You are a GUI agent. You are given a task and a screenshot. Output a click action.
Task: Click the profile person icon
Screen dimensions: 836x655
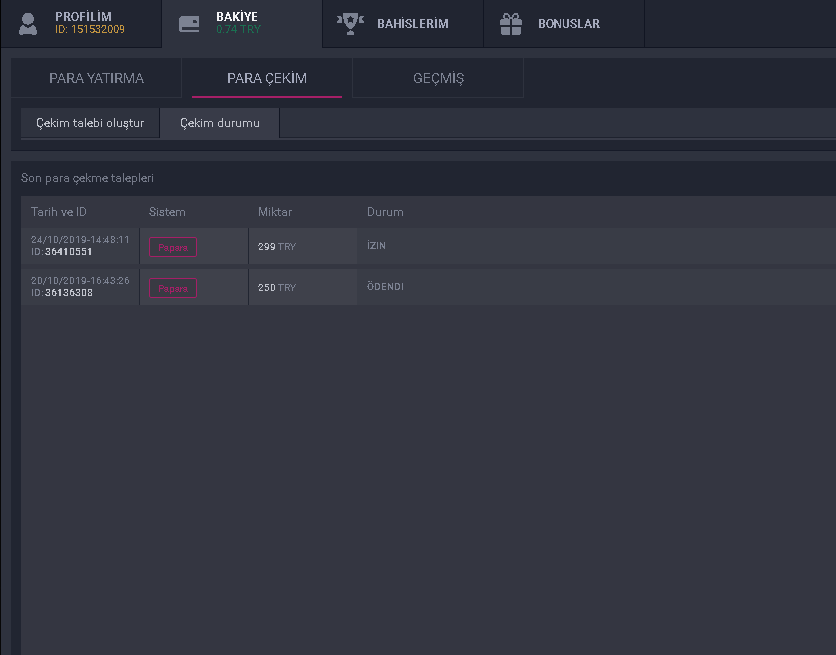(28, 23)
